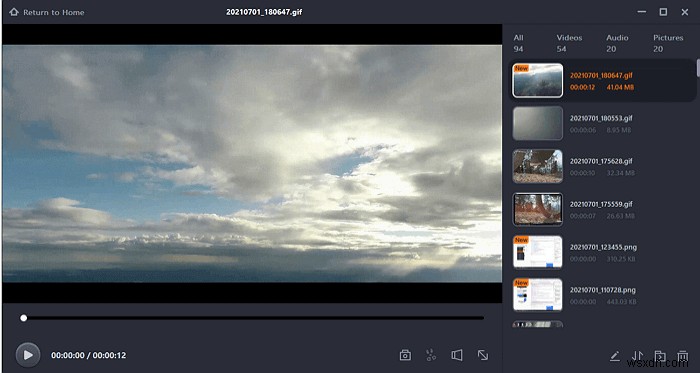This screenshot has height=373, width=700.
Task: Maximize the player window
Action: 663,12
